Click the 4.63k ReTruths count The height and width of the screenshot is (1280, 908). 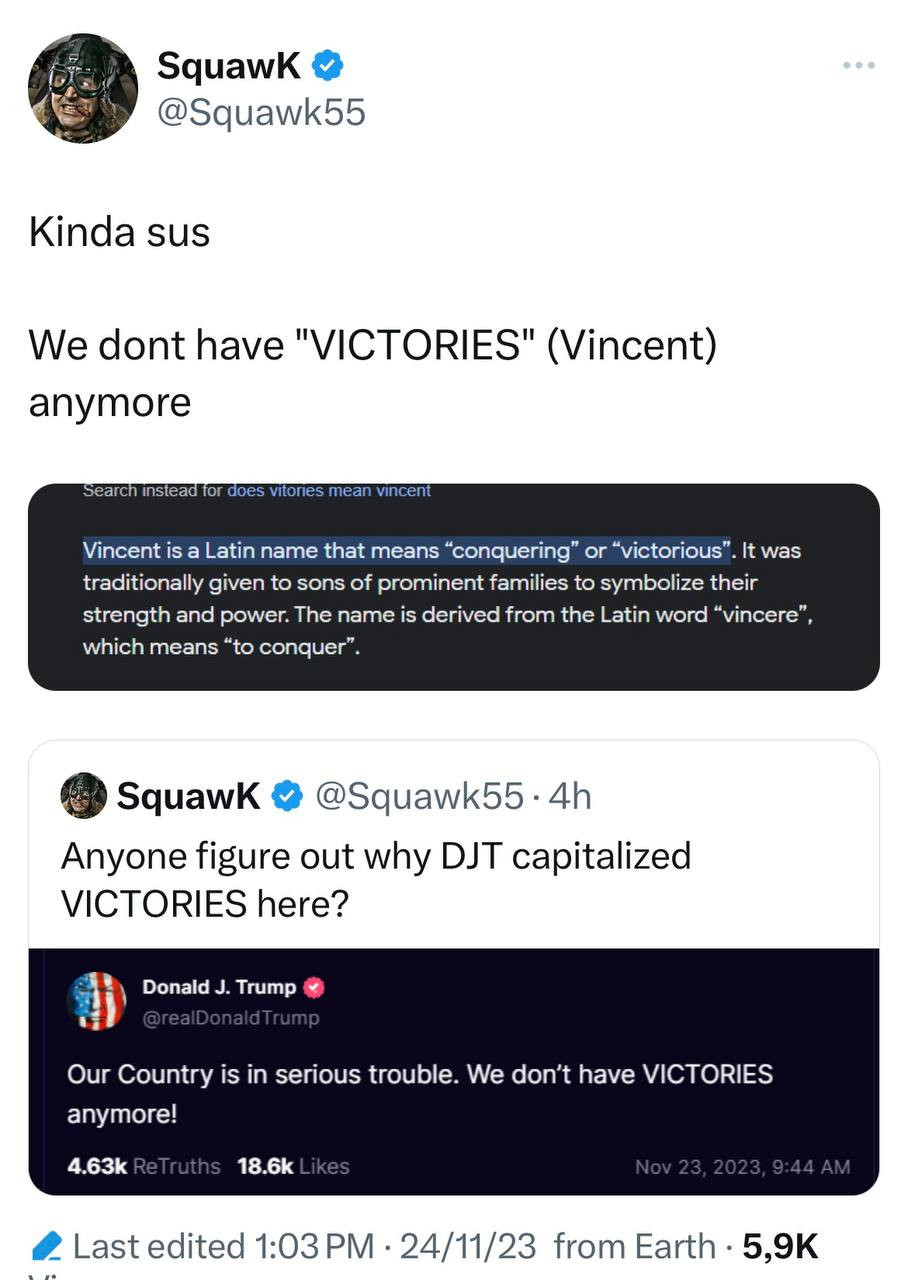click(x=144, y=1166)
